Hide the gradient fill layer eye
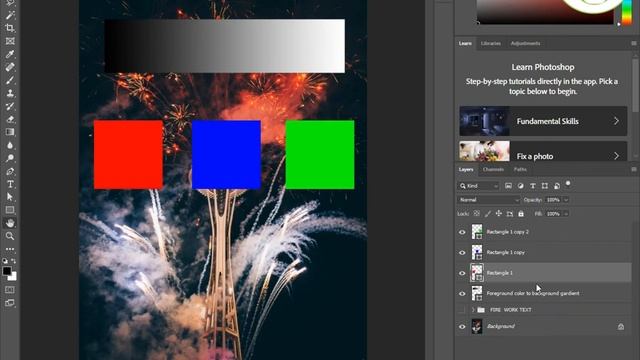 pos(462,293)
